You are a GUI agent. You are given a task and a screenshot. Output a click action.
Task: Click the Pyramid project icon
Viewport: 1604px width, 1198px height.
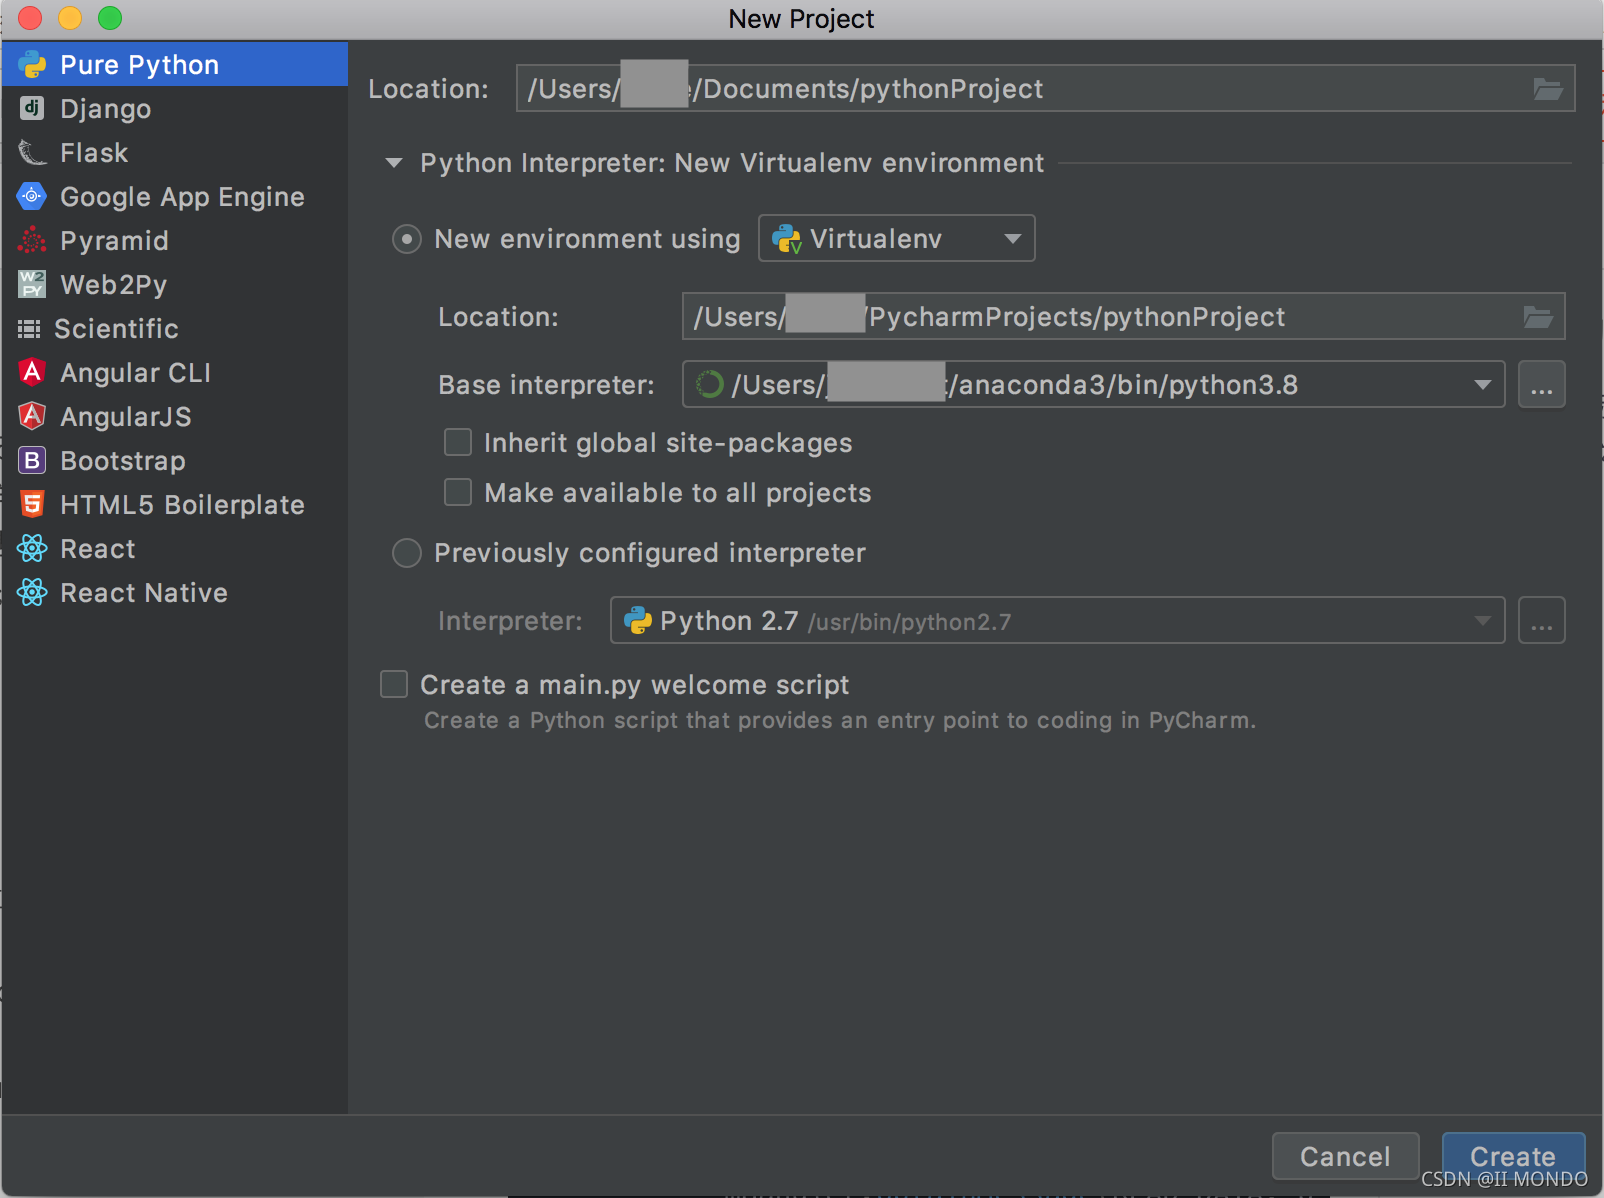[x=31, y=240]
